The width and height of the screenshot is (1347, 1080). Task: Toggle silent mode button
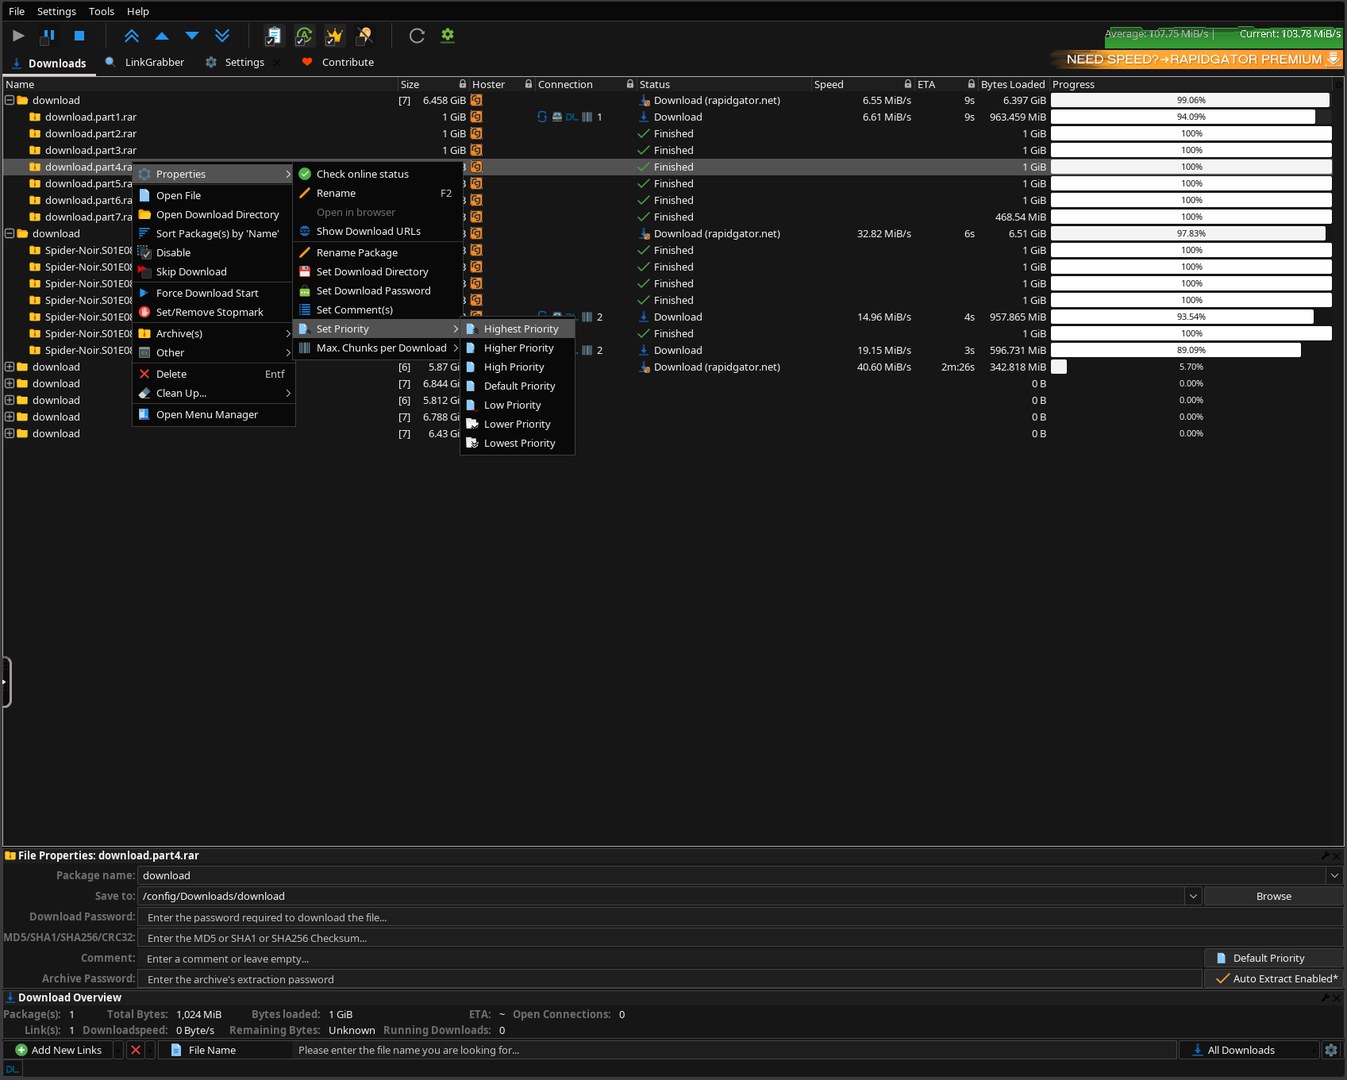pos(365,35)
